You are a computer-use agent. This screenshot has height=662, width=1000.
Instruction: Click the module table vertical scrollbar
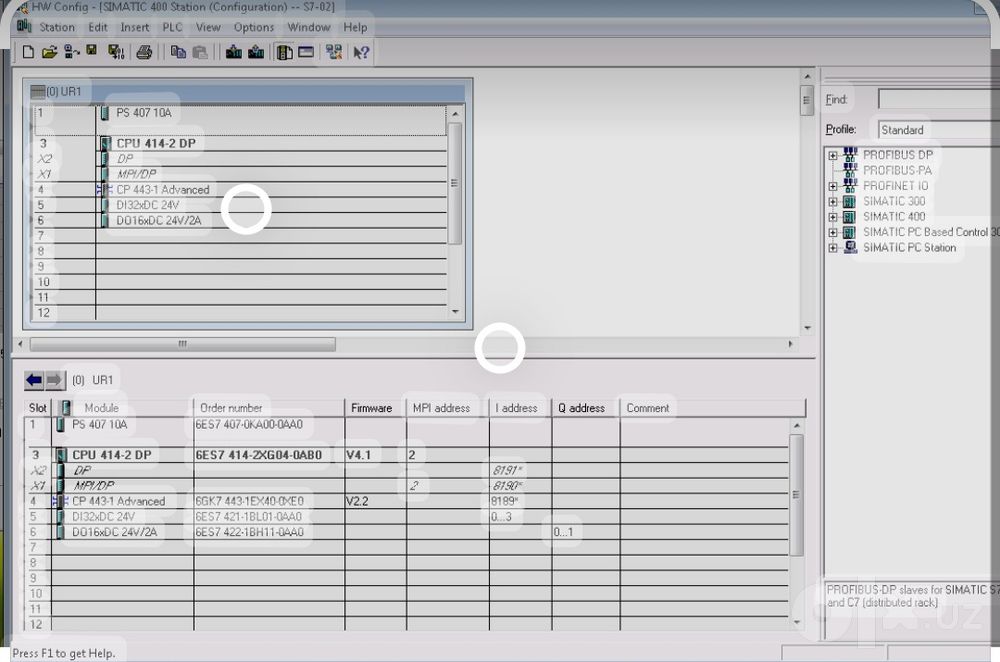click(796, 523)
